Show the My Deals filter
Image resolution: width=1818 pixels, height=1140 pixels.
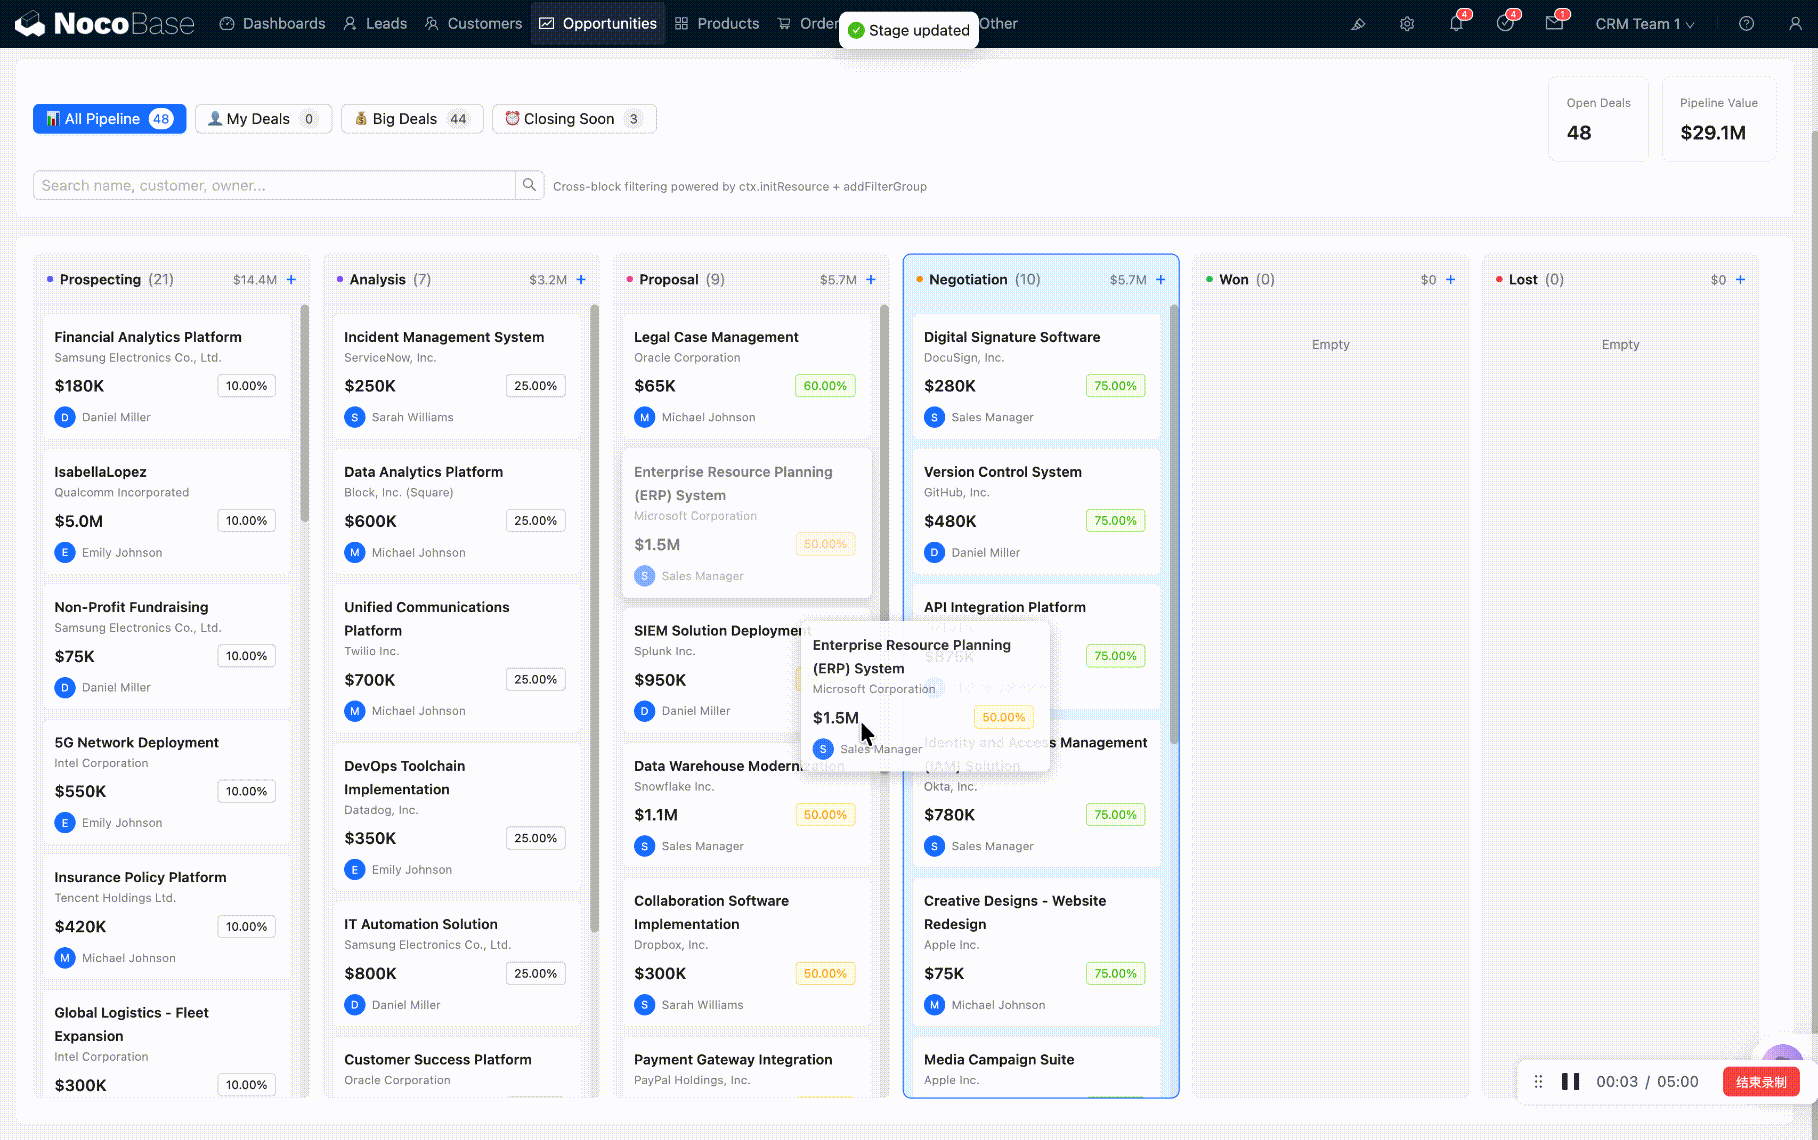262,119
